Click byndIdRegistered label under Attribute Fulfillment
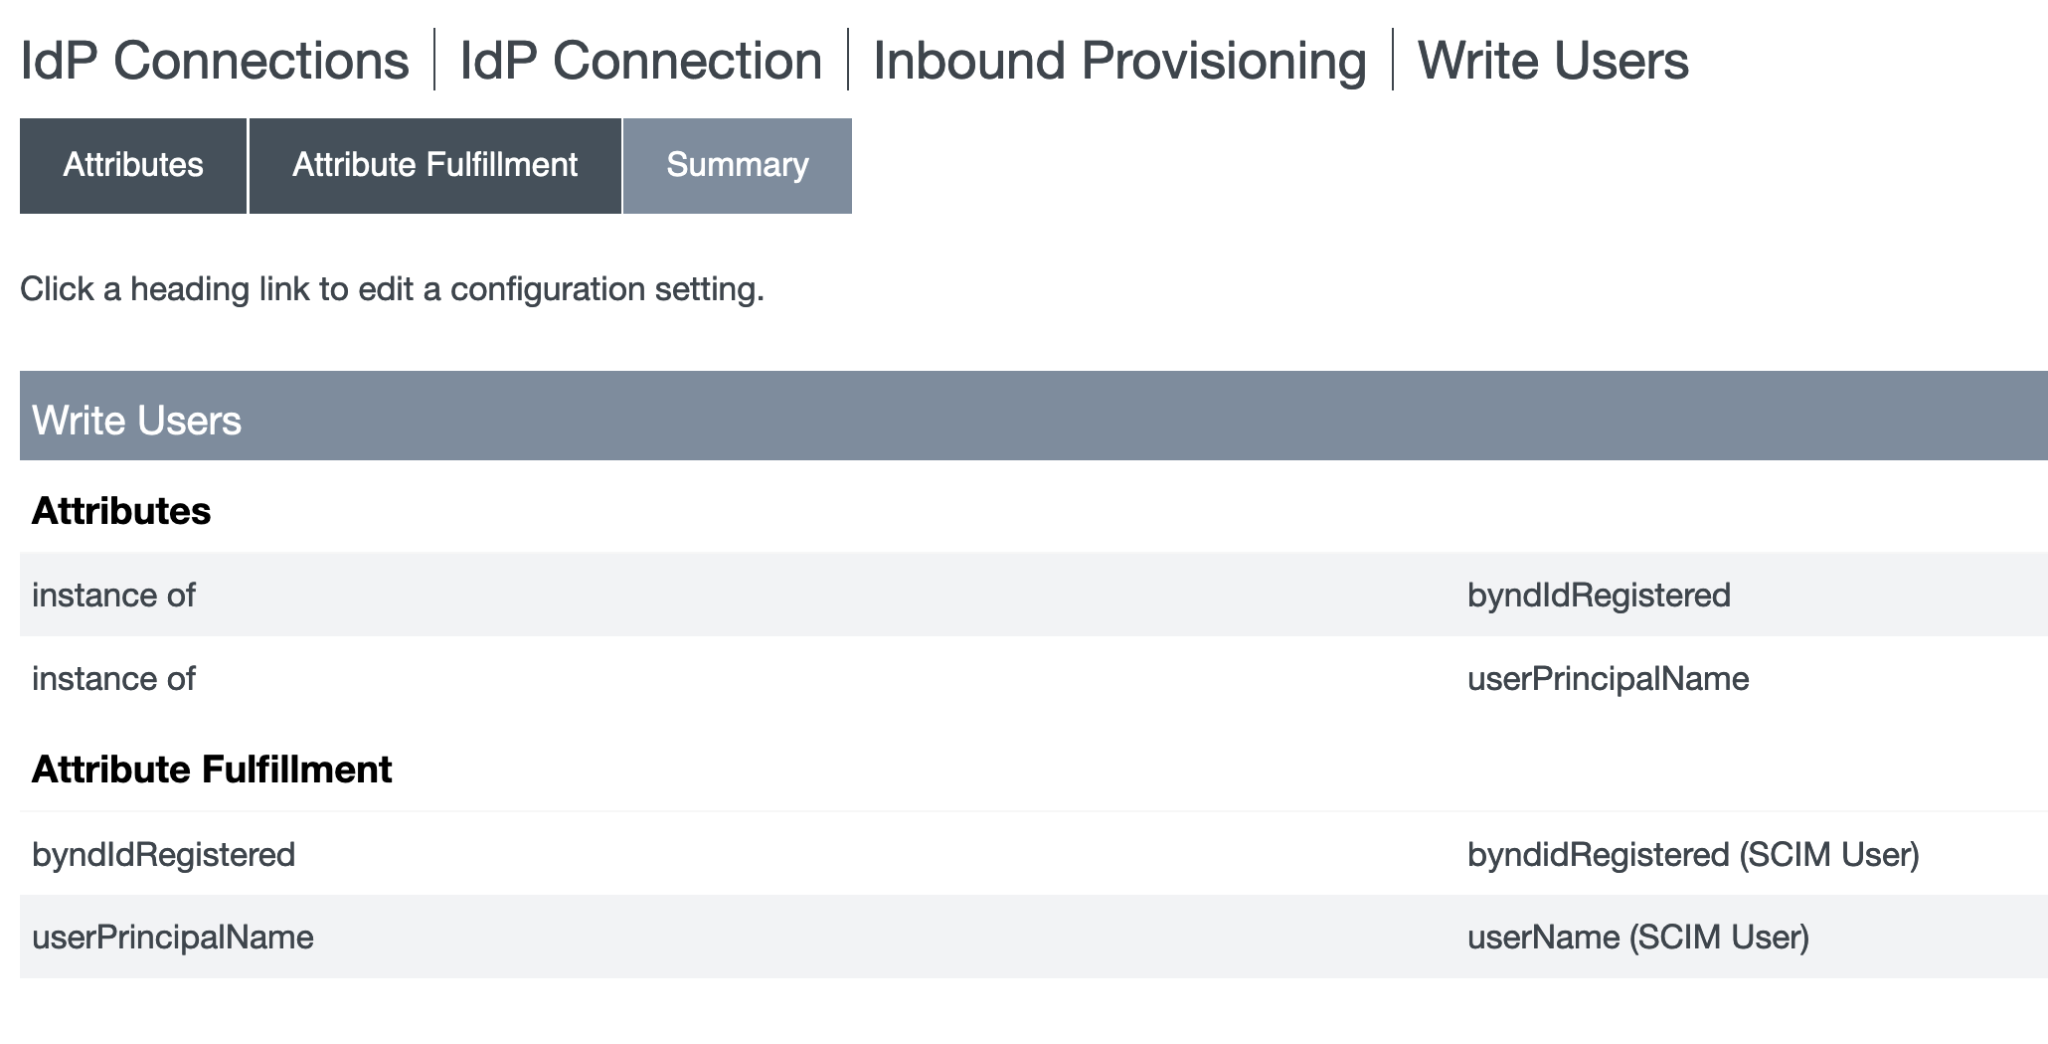 [x=163, y=855]
